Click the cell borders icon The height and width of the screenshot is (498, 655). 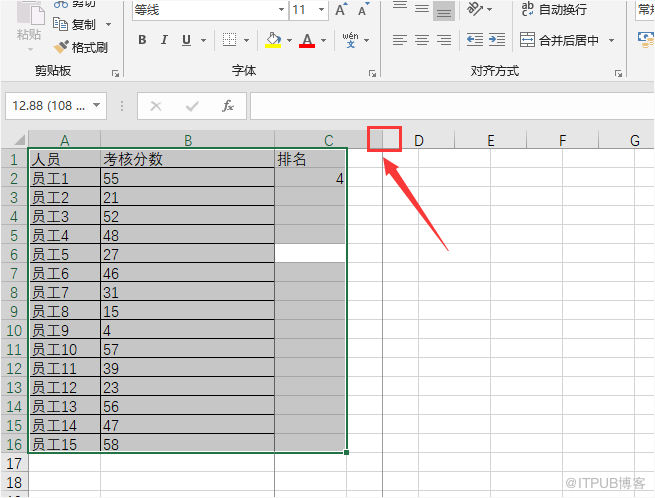229,40
